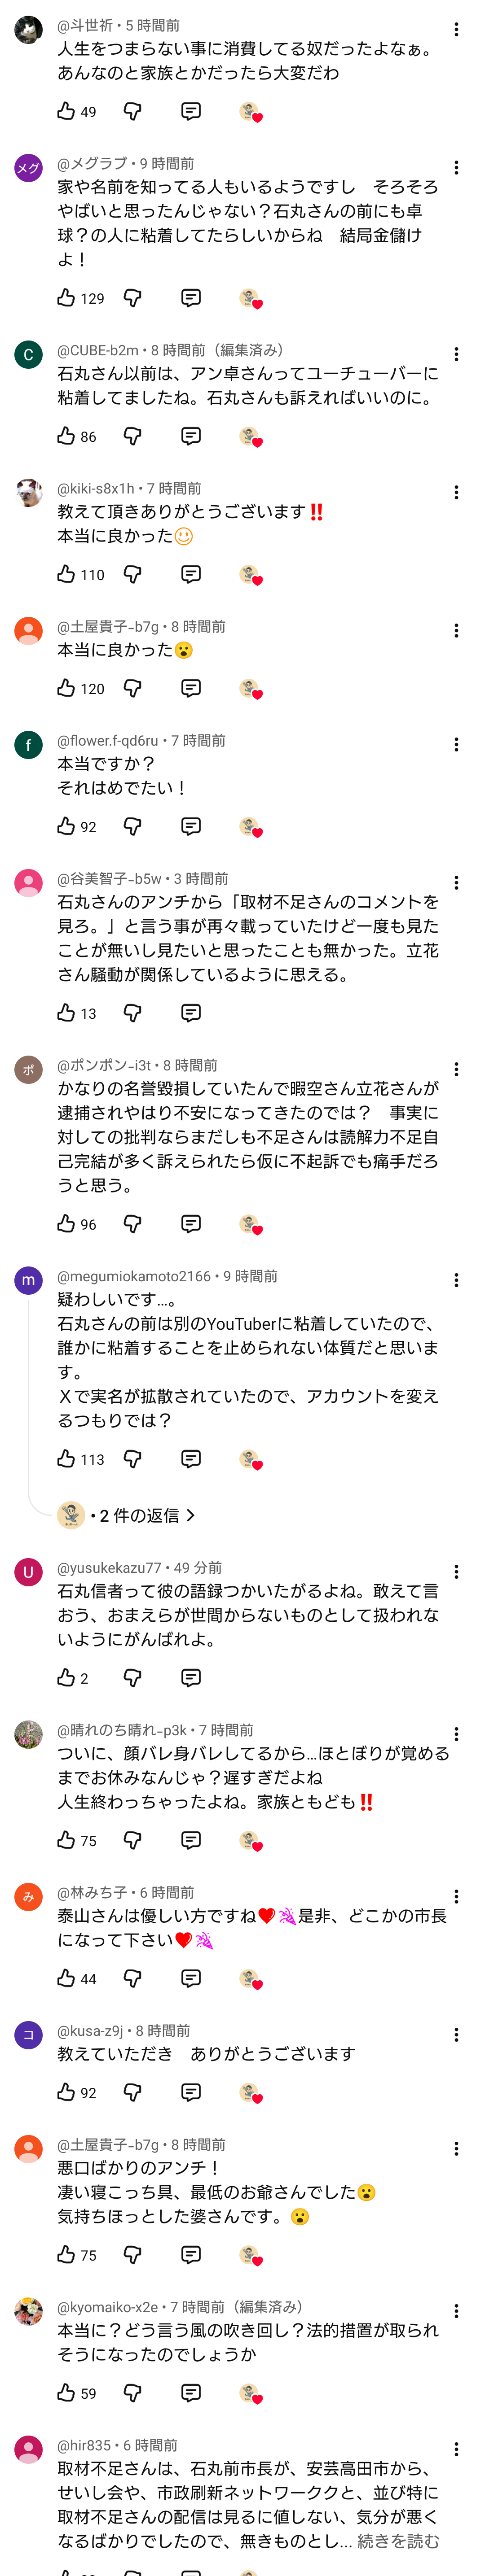Open the options menu for @谷美智子-b5w's comment
This screenshot has width=485, height=2576.
click(456, 883)
